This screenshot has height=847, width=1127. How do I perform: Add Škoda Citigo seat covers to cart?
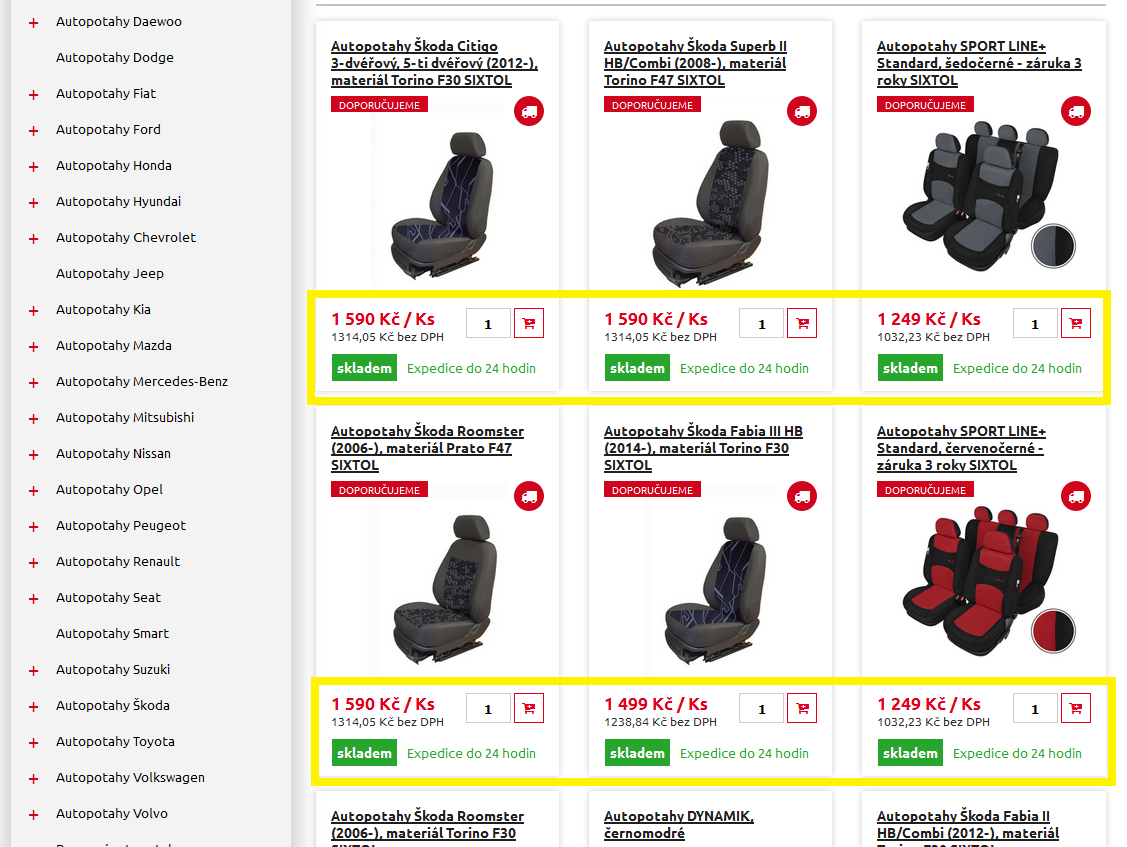(x=529, y=323)
